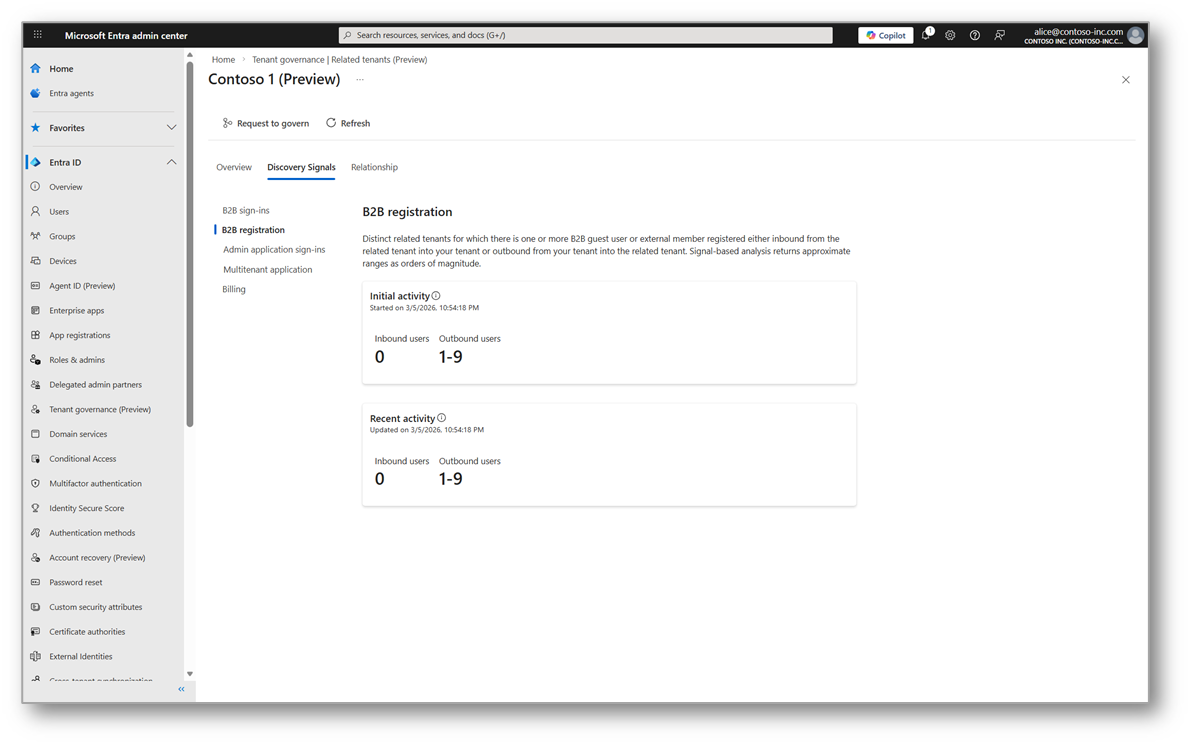Image resolution: width=1192 pixels, height=746 pixels.
Task: Select B2B registration signal
Action: [253, 230]
